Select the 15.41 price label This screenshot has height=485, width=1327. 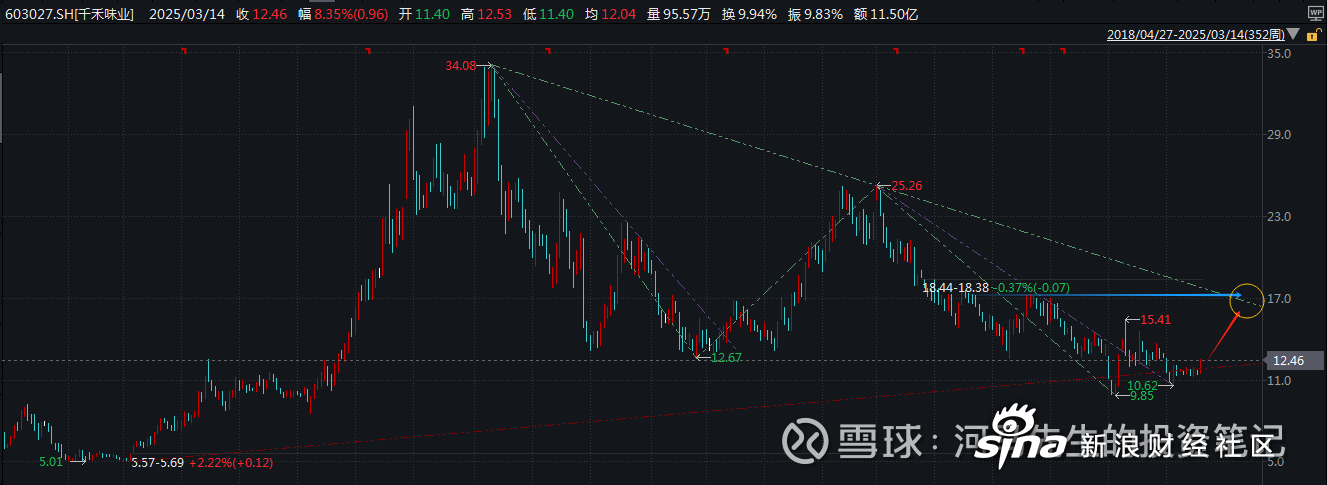click(x=1154, y=320)
